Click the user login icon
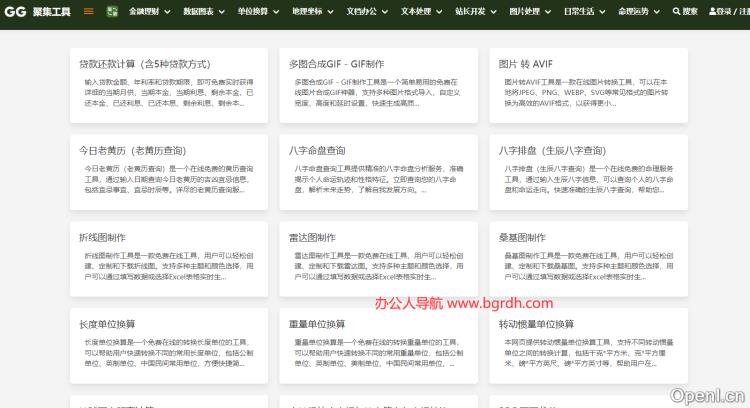 [x=713, y=11]
